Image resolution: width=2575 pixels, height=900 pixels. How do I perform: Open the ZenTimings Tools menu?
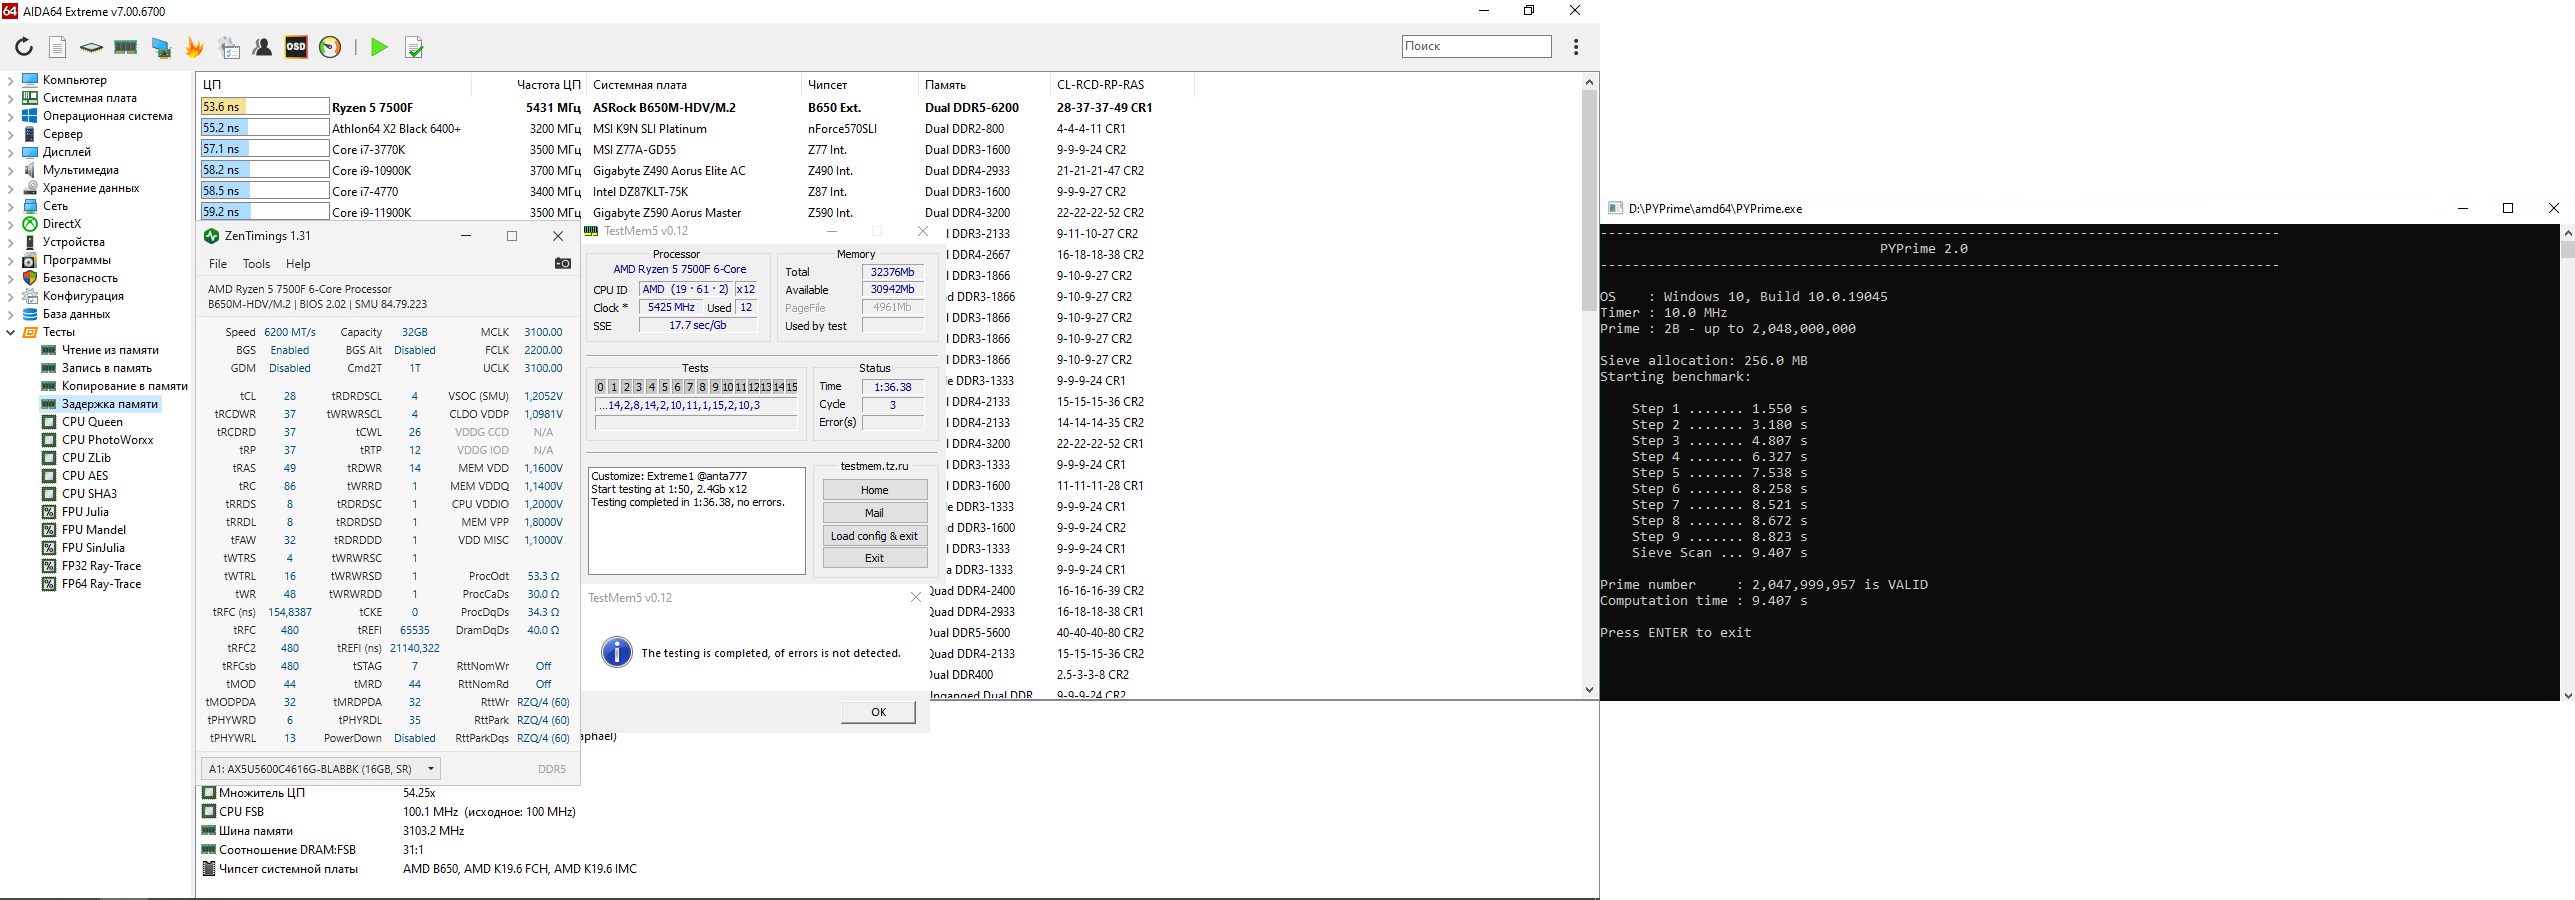pos(256,264)
